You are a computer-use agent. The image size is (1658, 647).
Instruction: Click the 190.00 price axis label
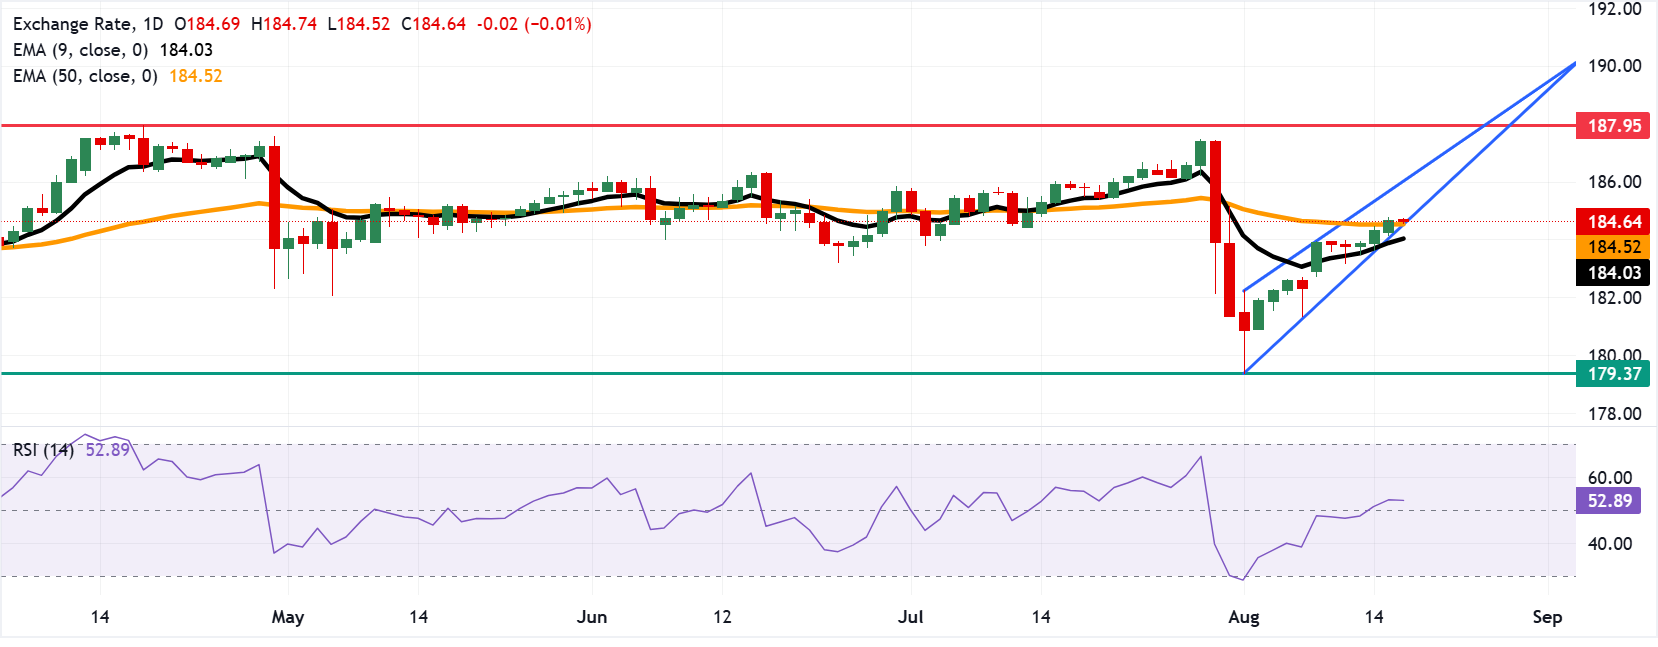(x=1615, y=66)
